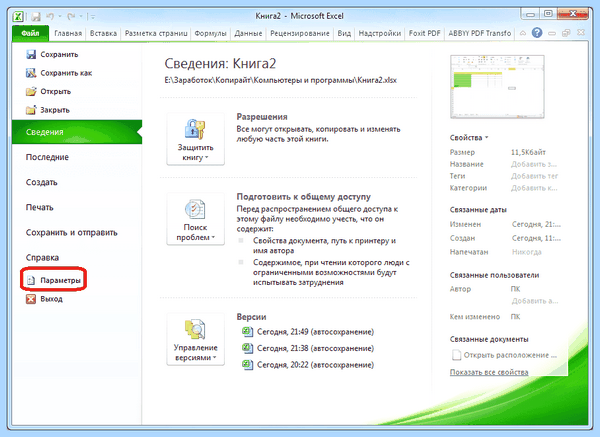Click the Напечатан value Никогда
The height and width of the screenshot is (437, 600).
[x=527, y=252]
